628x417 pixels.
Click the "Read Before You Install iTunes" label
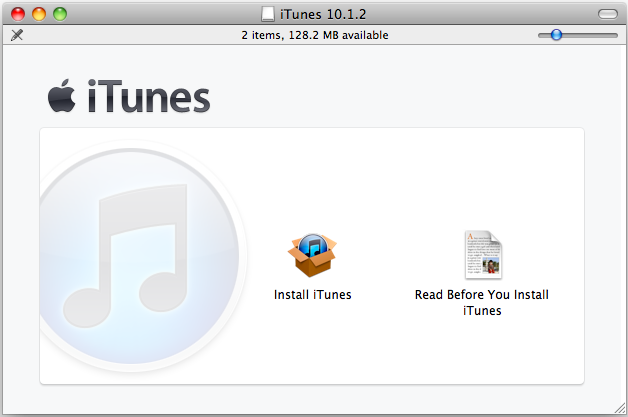[482, 302]
